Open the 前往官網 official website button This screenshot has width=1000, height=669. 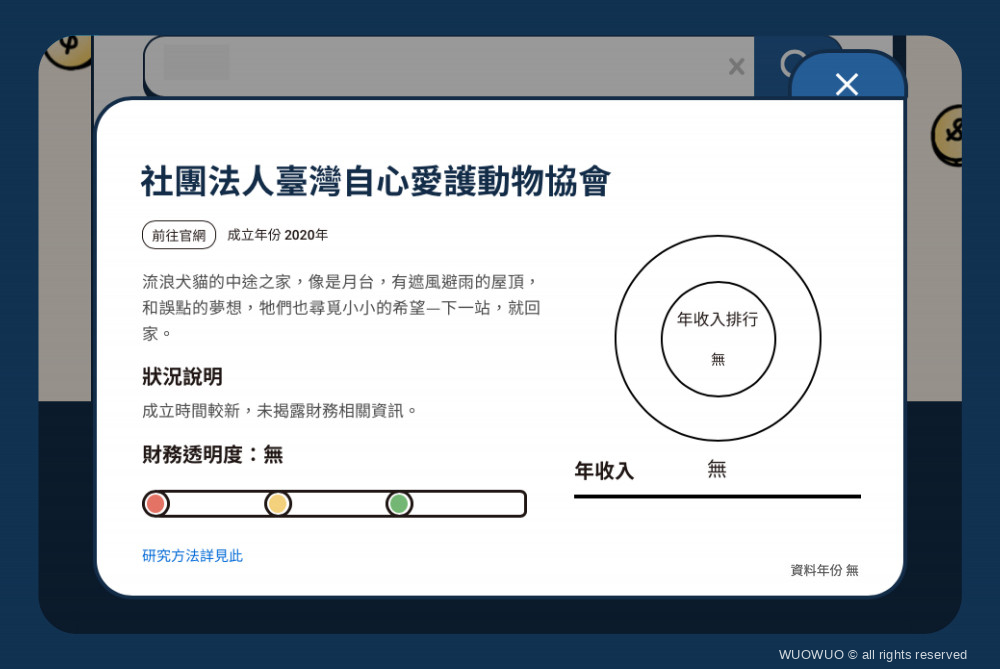coord(179,235)
